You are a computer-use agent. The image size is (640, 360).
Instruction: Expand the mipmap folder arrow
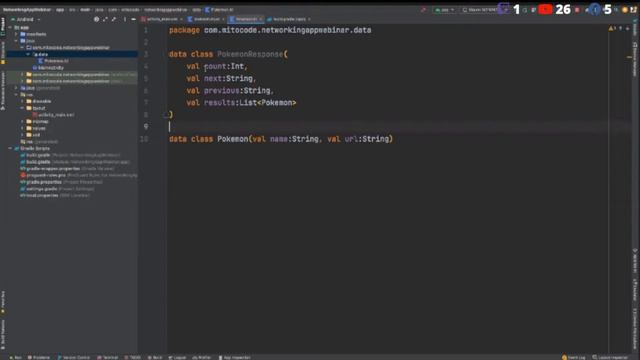[22, 121]
